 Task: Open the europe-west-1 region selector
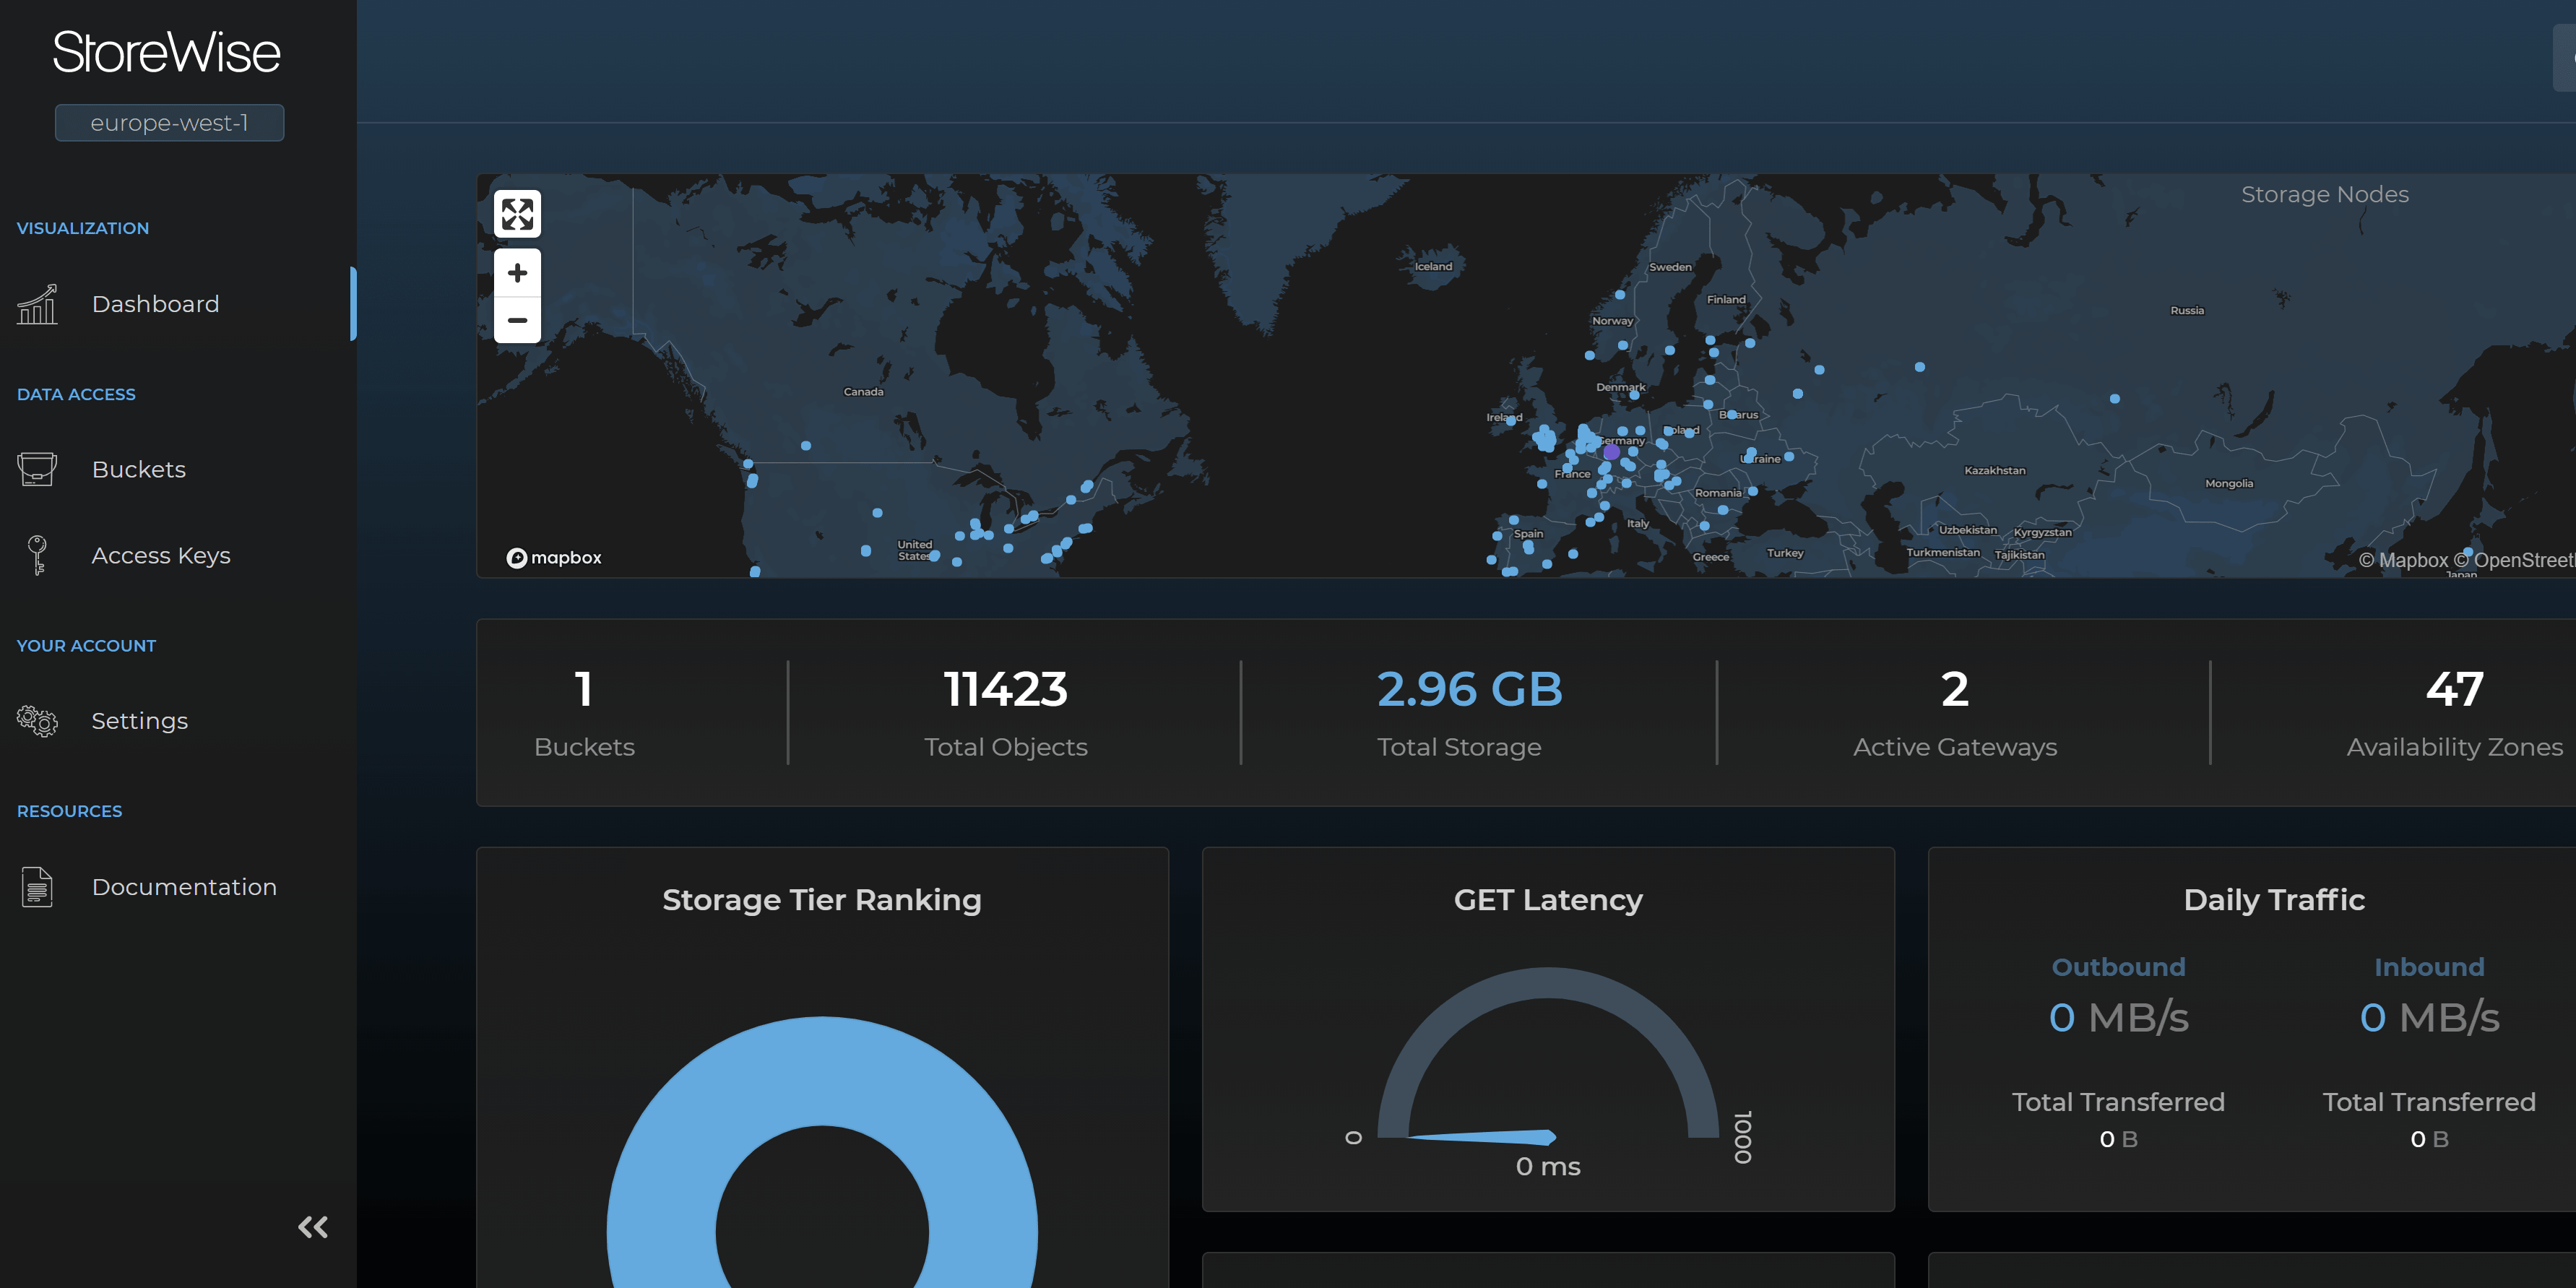(169, 122)
